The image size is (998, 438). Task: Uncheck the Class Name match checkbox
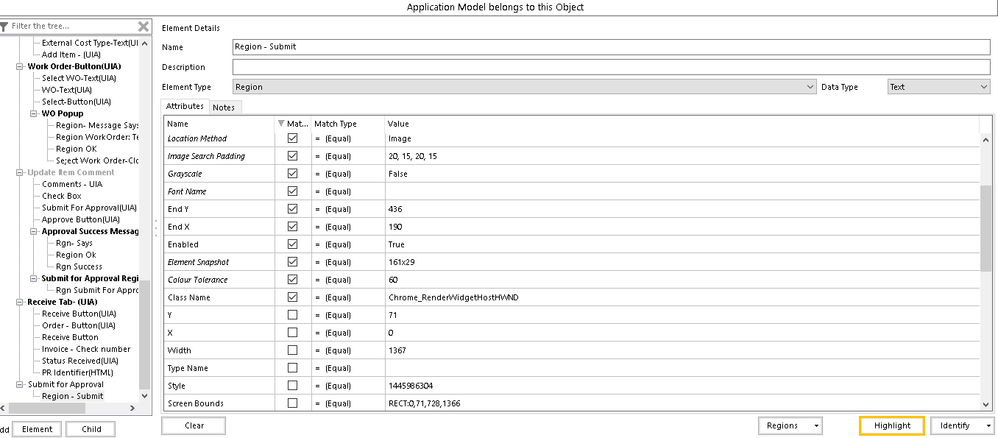292,297
